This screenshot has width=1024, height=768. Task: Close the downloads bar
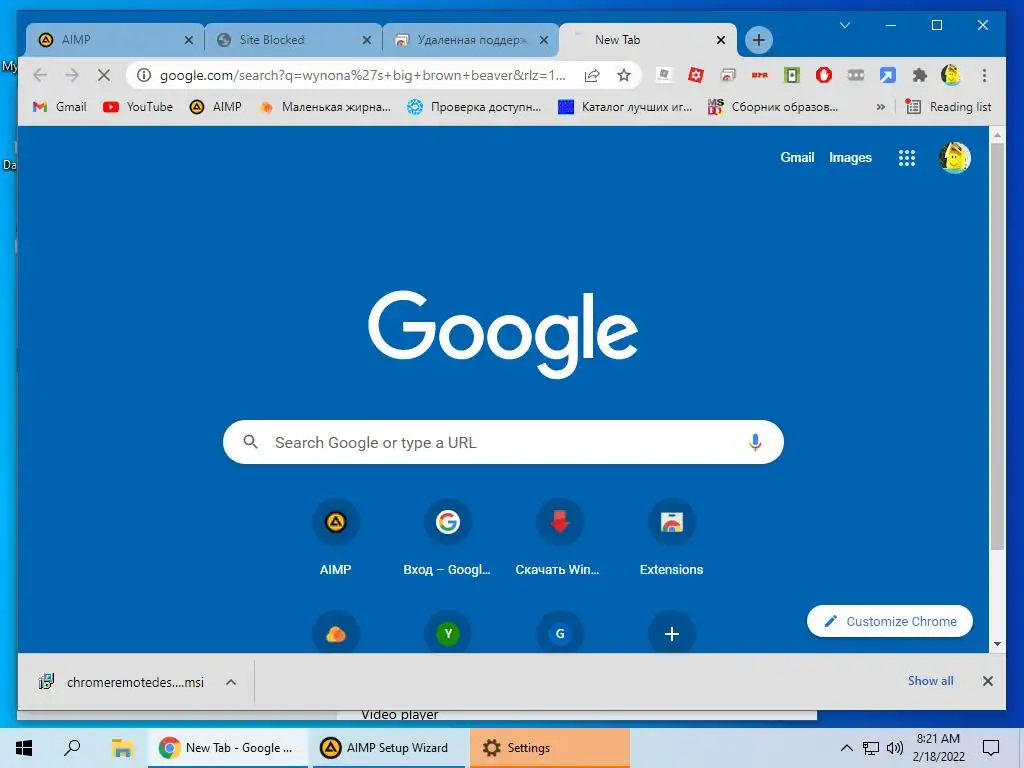pos(987,681)
